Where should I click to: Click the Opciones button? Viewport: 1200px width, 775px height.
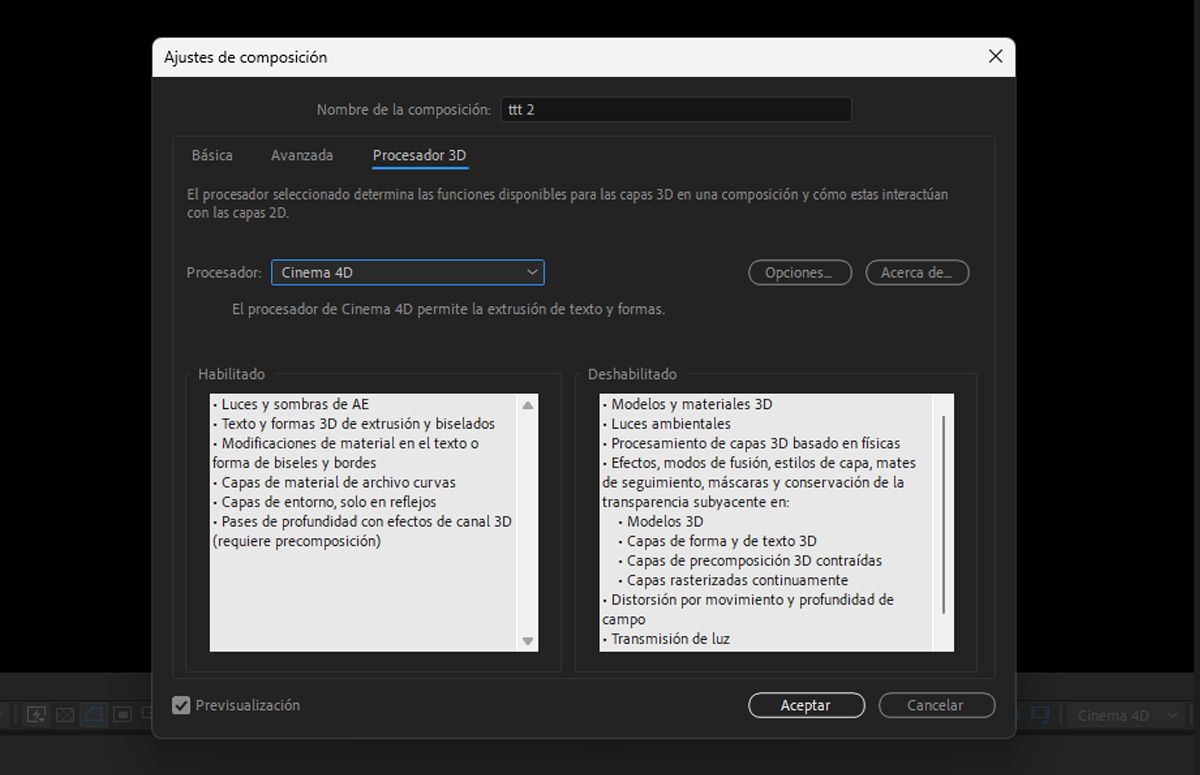pyautogui.click(x=799, y=272)
